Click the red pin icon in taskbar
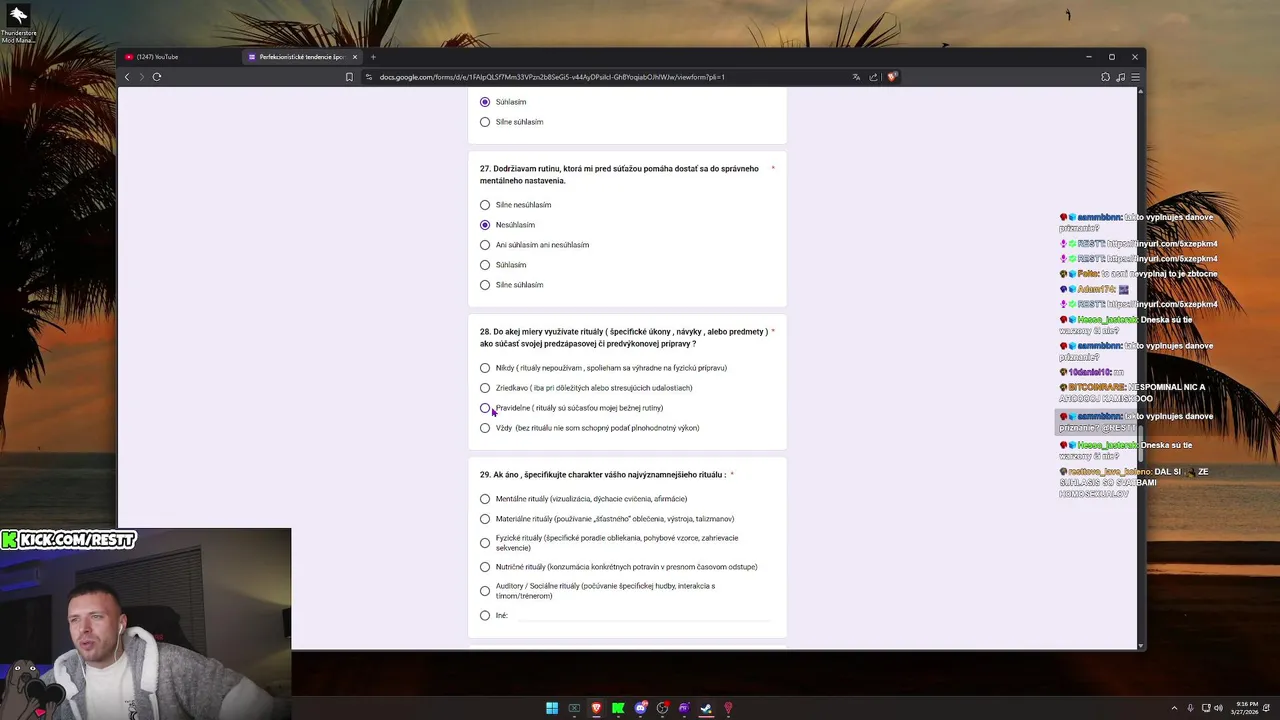This screenshot has width=1280, height=720. (728, 708)
